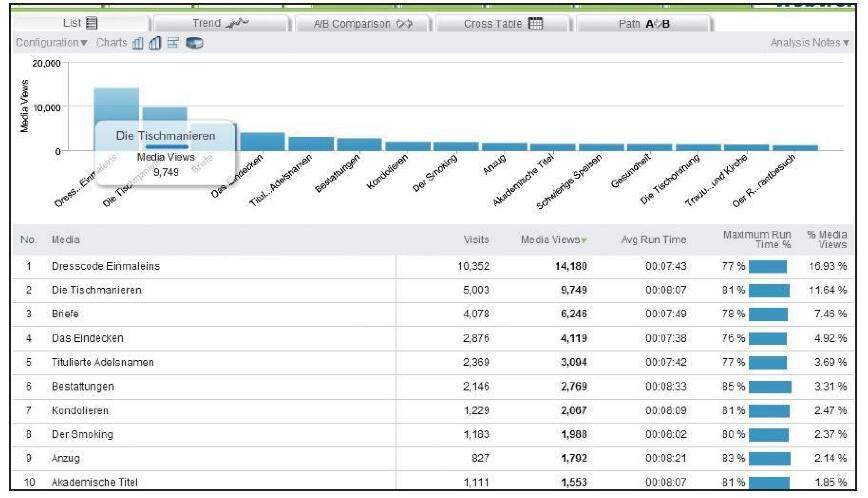
Task: Click the tallest bar in the chart
Action: point(116,105)
